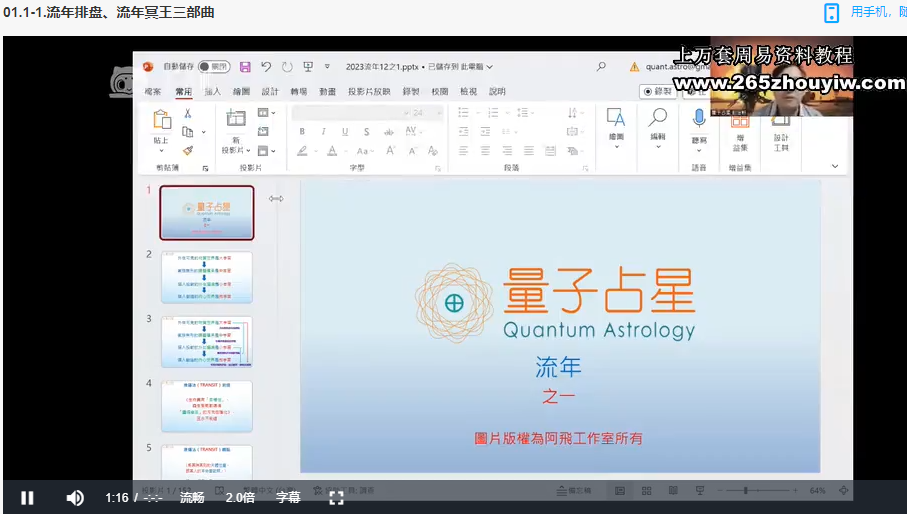Expand the 新投影片 New Slide dropdown arrow
907x514 pixels.
pos(248,150)
